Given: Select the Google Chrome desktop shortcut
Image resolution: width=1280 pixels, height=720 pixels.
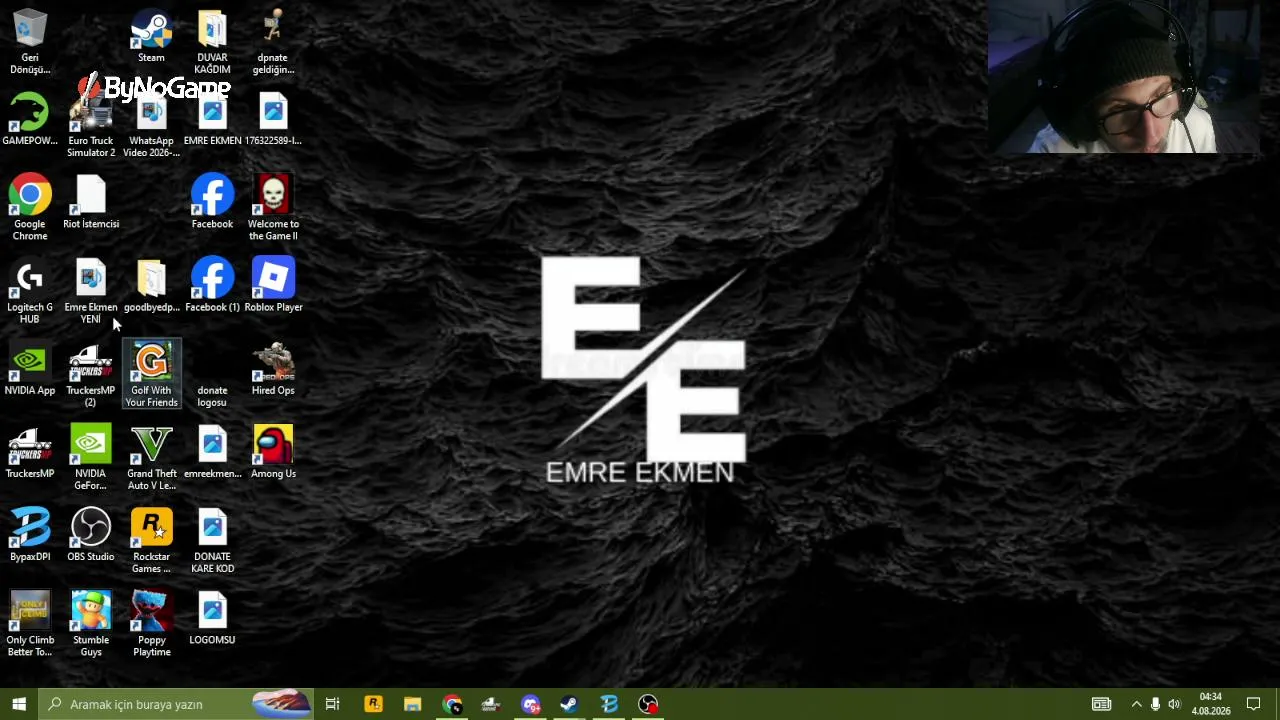Looking at the screenshot, I should [30, 209].
